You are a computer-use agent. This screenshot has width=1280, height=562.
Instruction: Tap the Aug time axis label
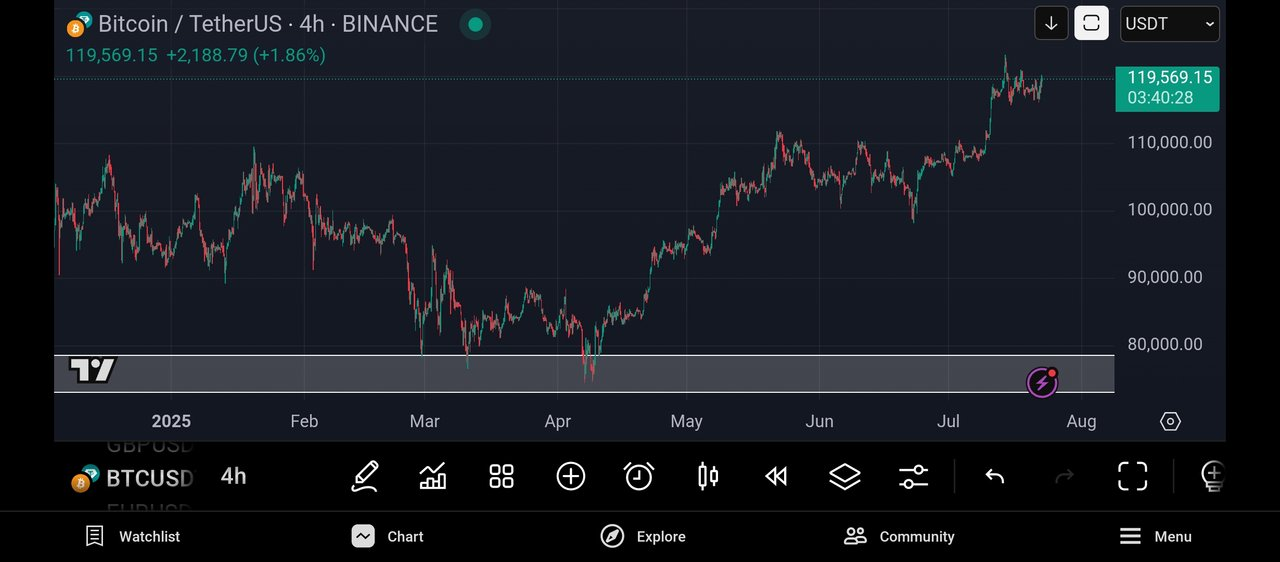click(1081, 421)
